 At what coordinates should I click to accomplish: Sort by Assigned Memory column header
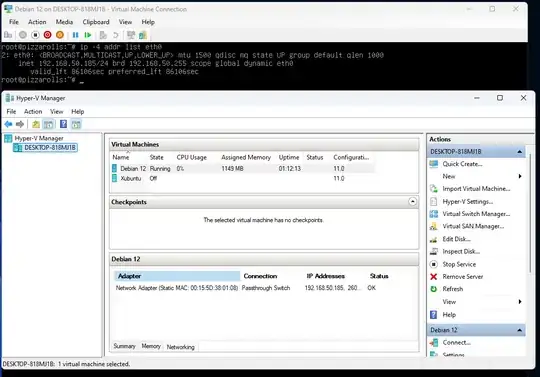click(x=246, y=157)
